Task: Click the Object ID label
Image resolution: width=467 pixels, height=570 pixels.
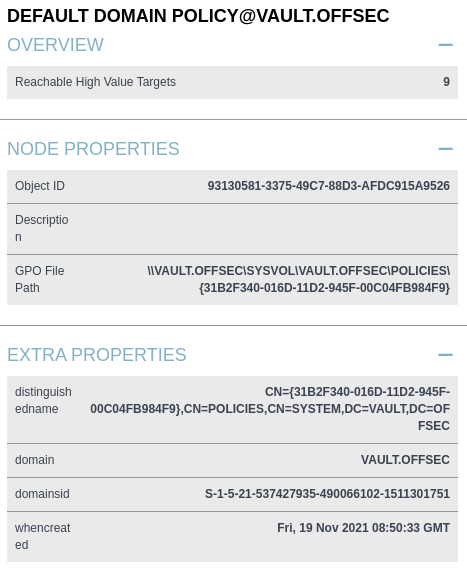Action: click(40, 186)
